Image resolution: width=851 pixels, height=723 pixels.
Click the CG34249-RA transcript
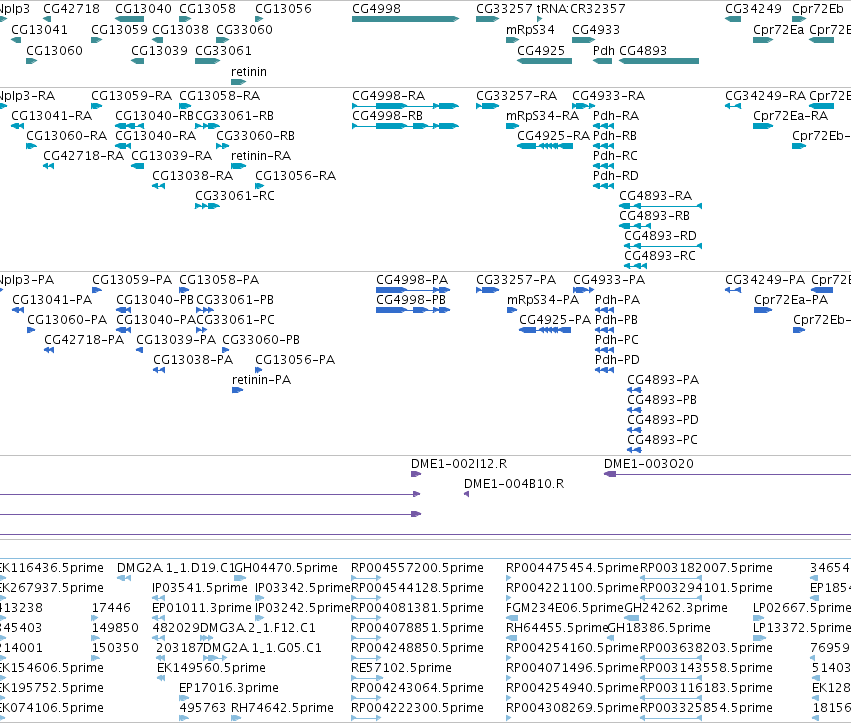point(733,106)
